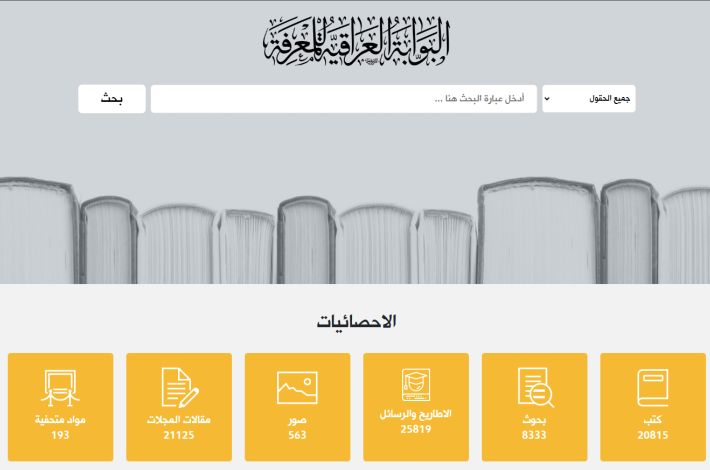The image size is (710, 470).
Task: Click the graduation cap icon for theses
Action: point(416,383)
